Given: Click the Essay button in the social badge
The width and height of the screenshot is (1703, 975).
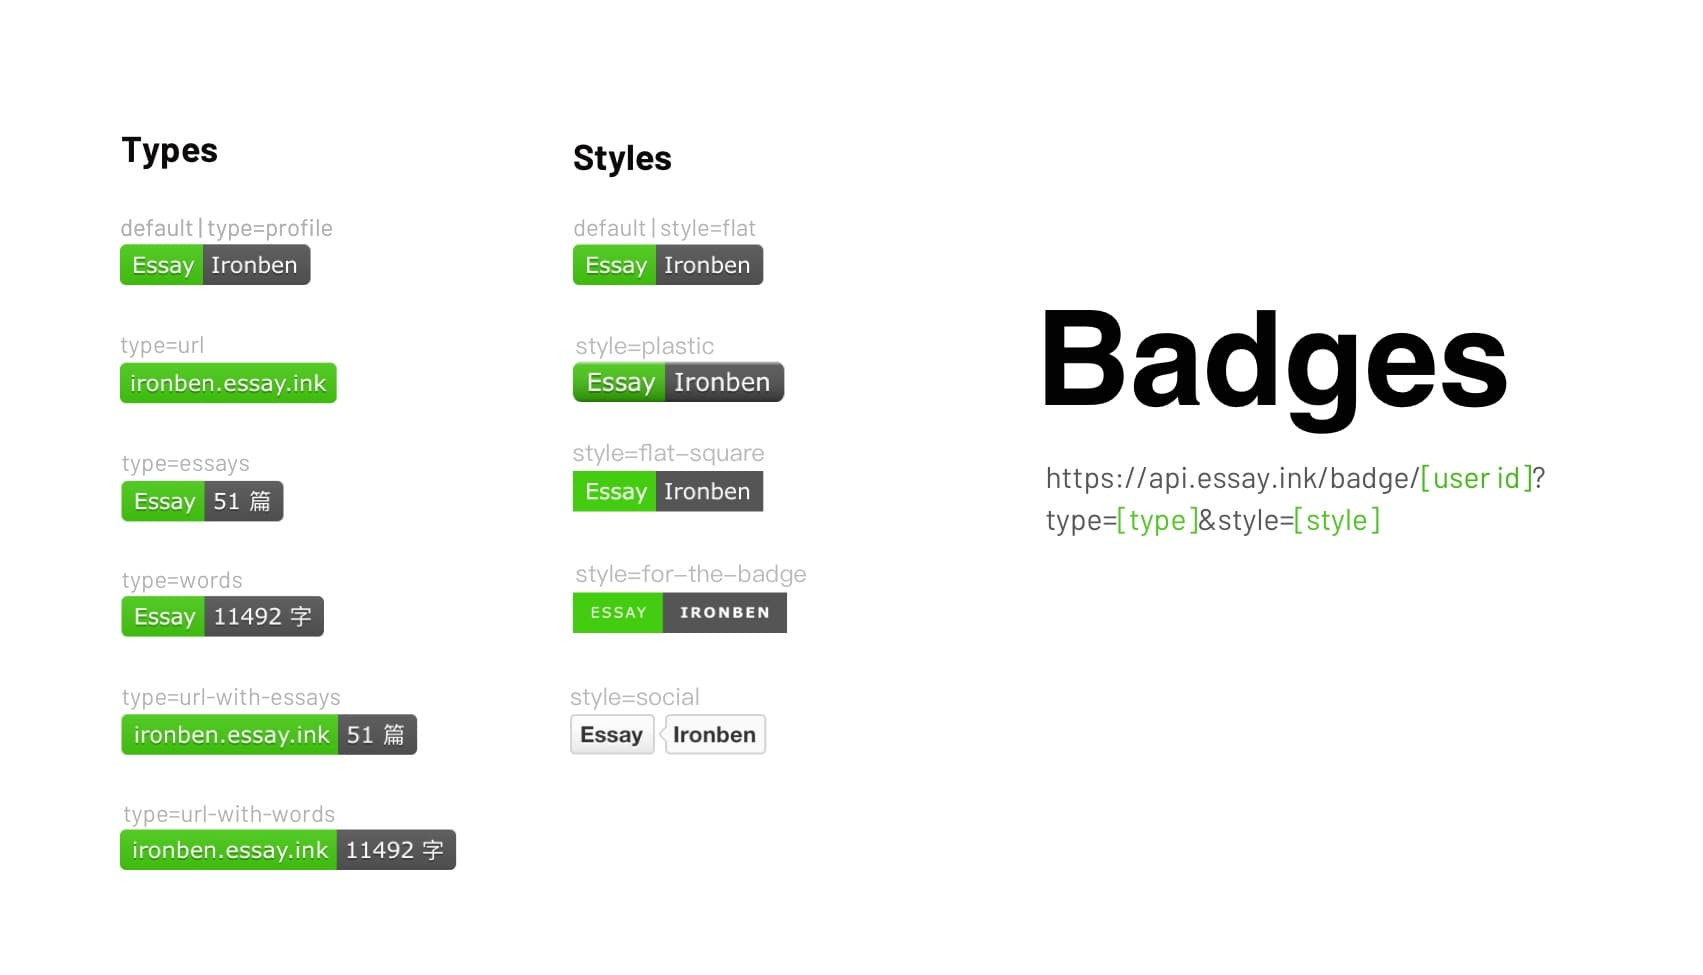Looking at the screenshot, I should click(x=612, y=735).
